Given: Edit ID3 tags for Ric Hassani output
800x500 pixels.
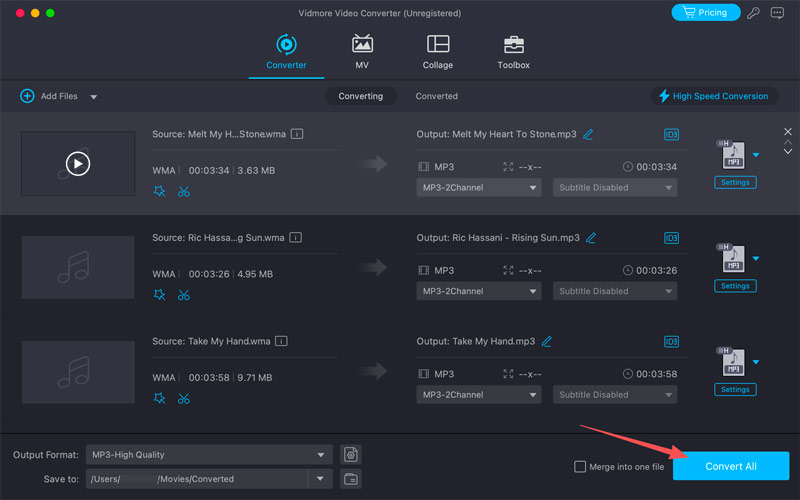Looking at the screenshot, I should click(671, 238).
